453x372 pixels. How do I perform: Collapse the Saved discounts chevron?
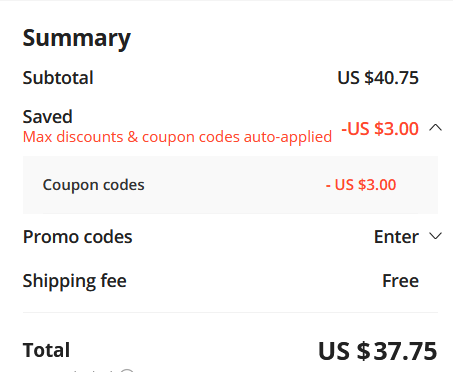pos(435,128)
